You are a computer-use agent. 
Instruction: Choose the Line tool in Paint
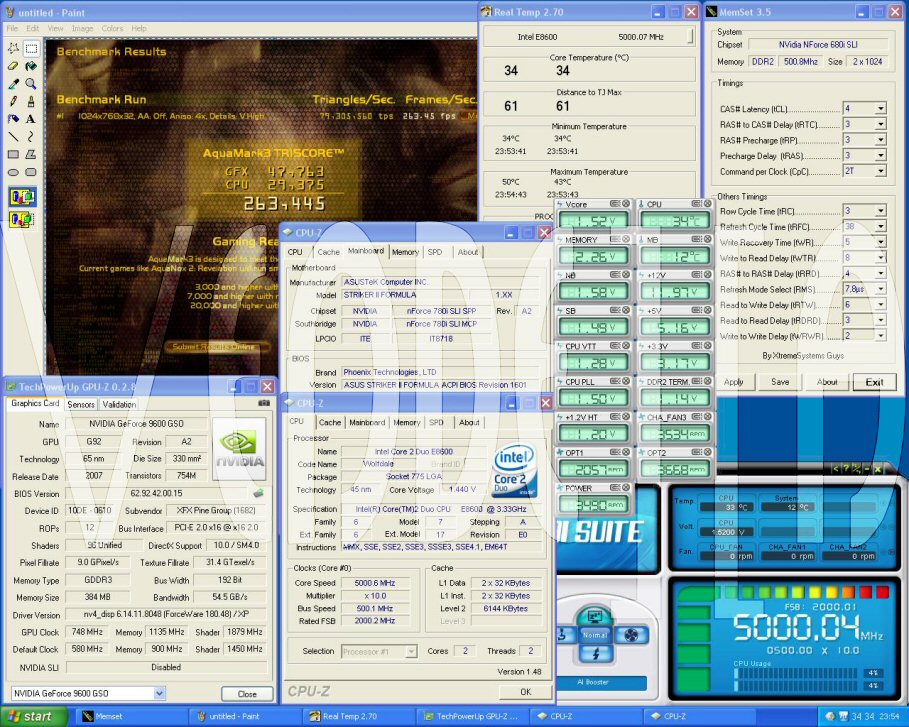13,137
